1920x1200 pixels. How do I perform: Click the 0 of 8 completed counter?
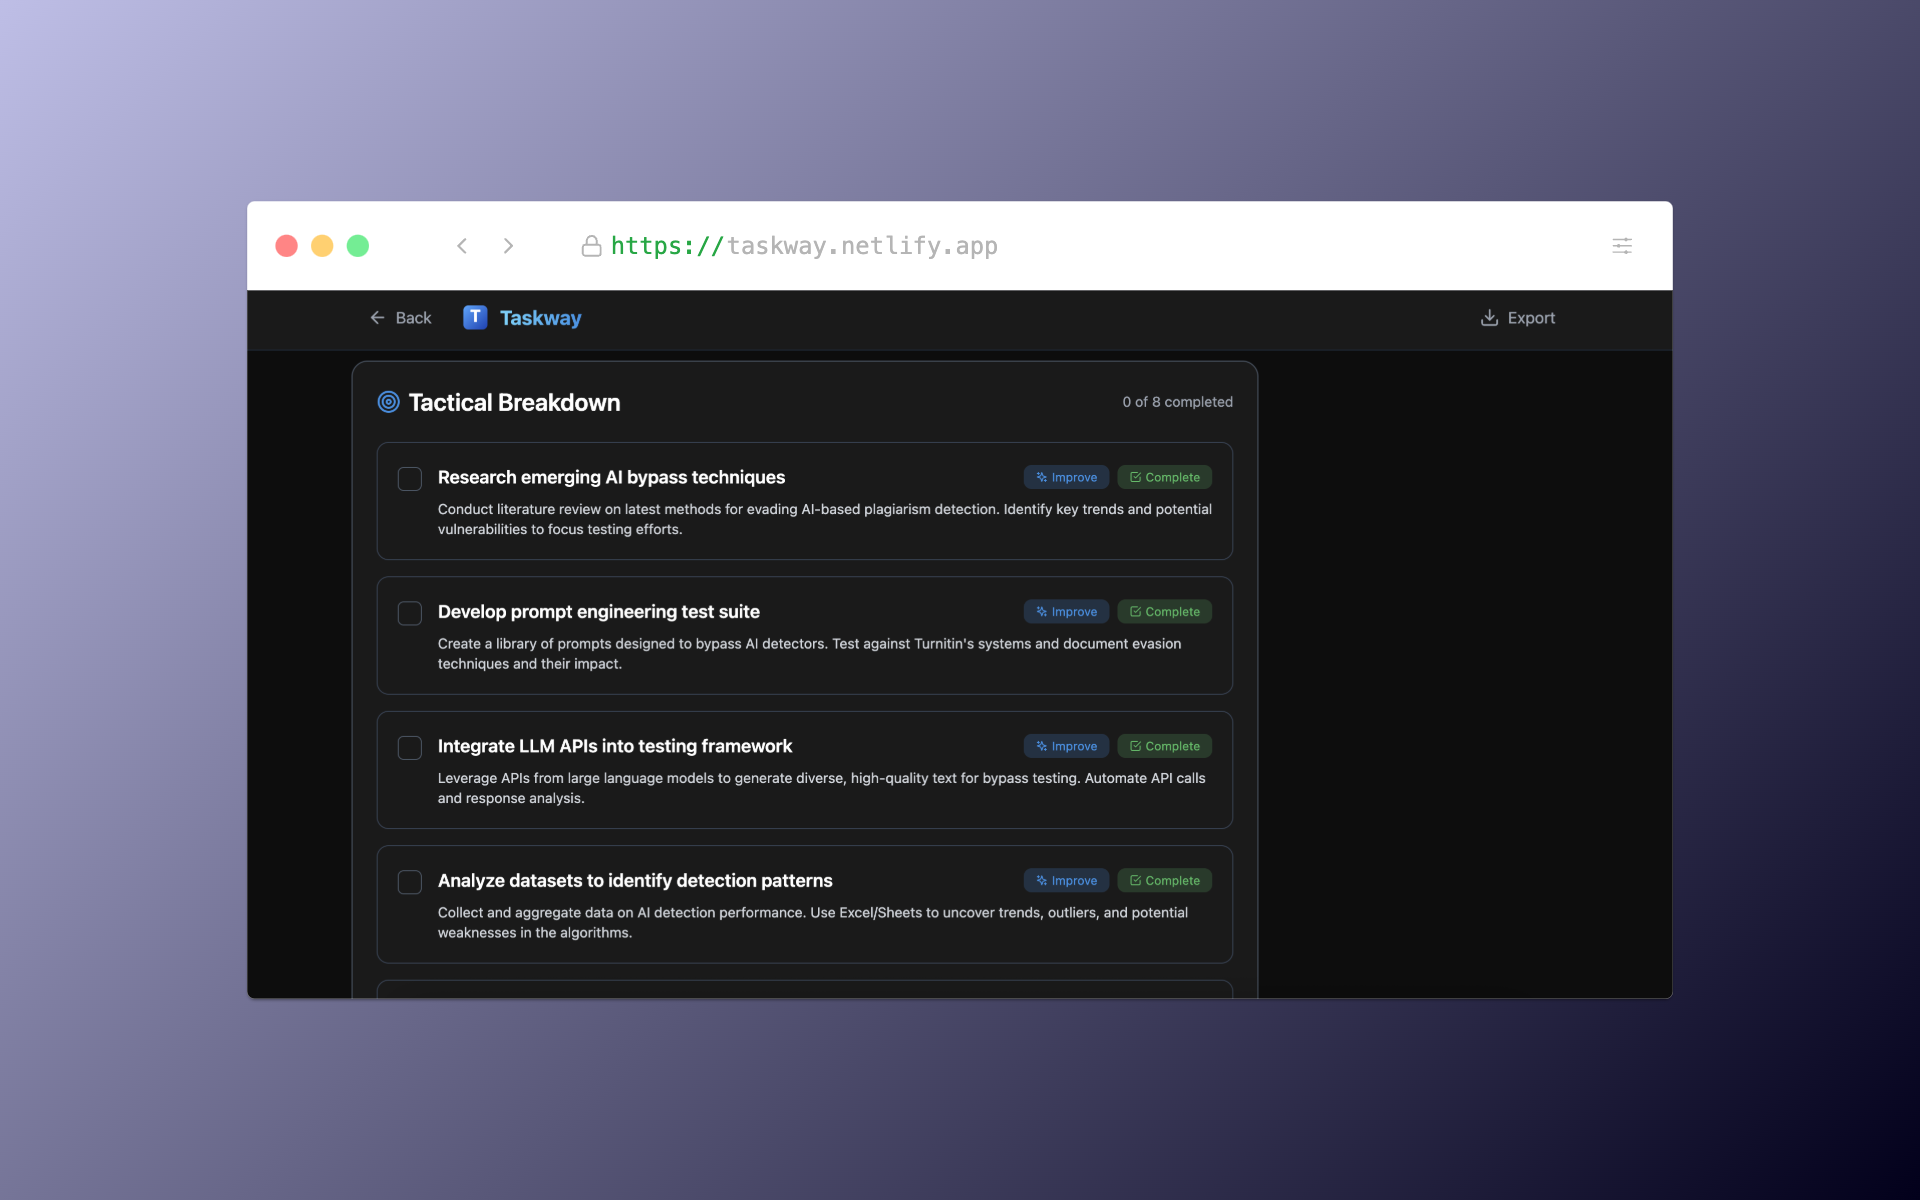pos(1177,402)
